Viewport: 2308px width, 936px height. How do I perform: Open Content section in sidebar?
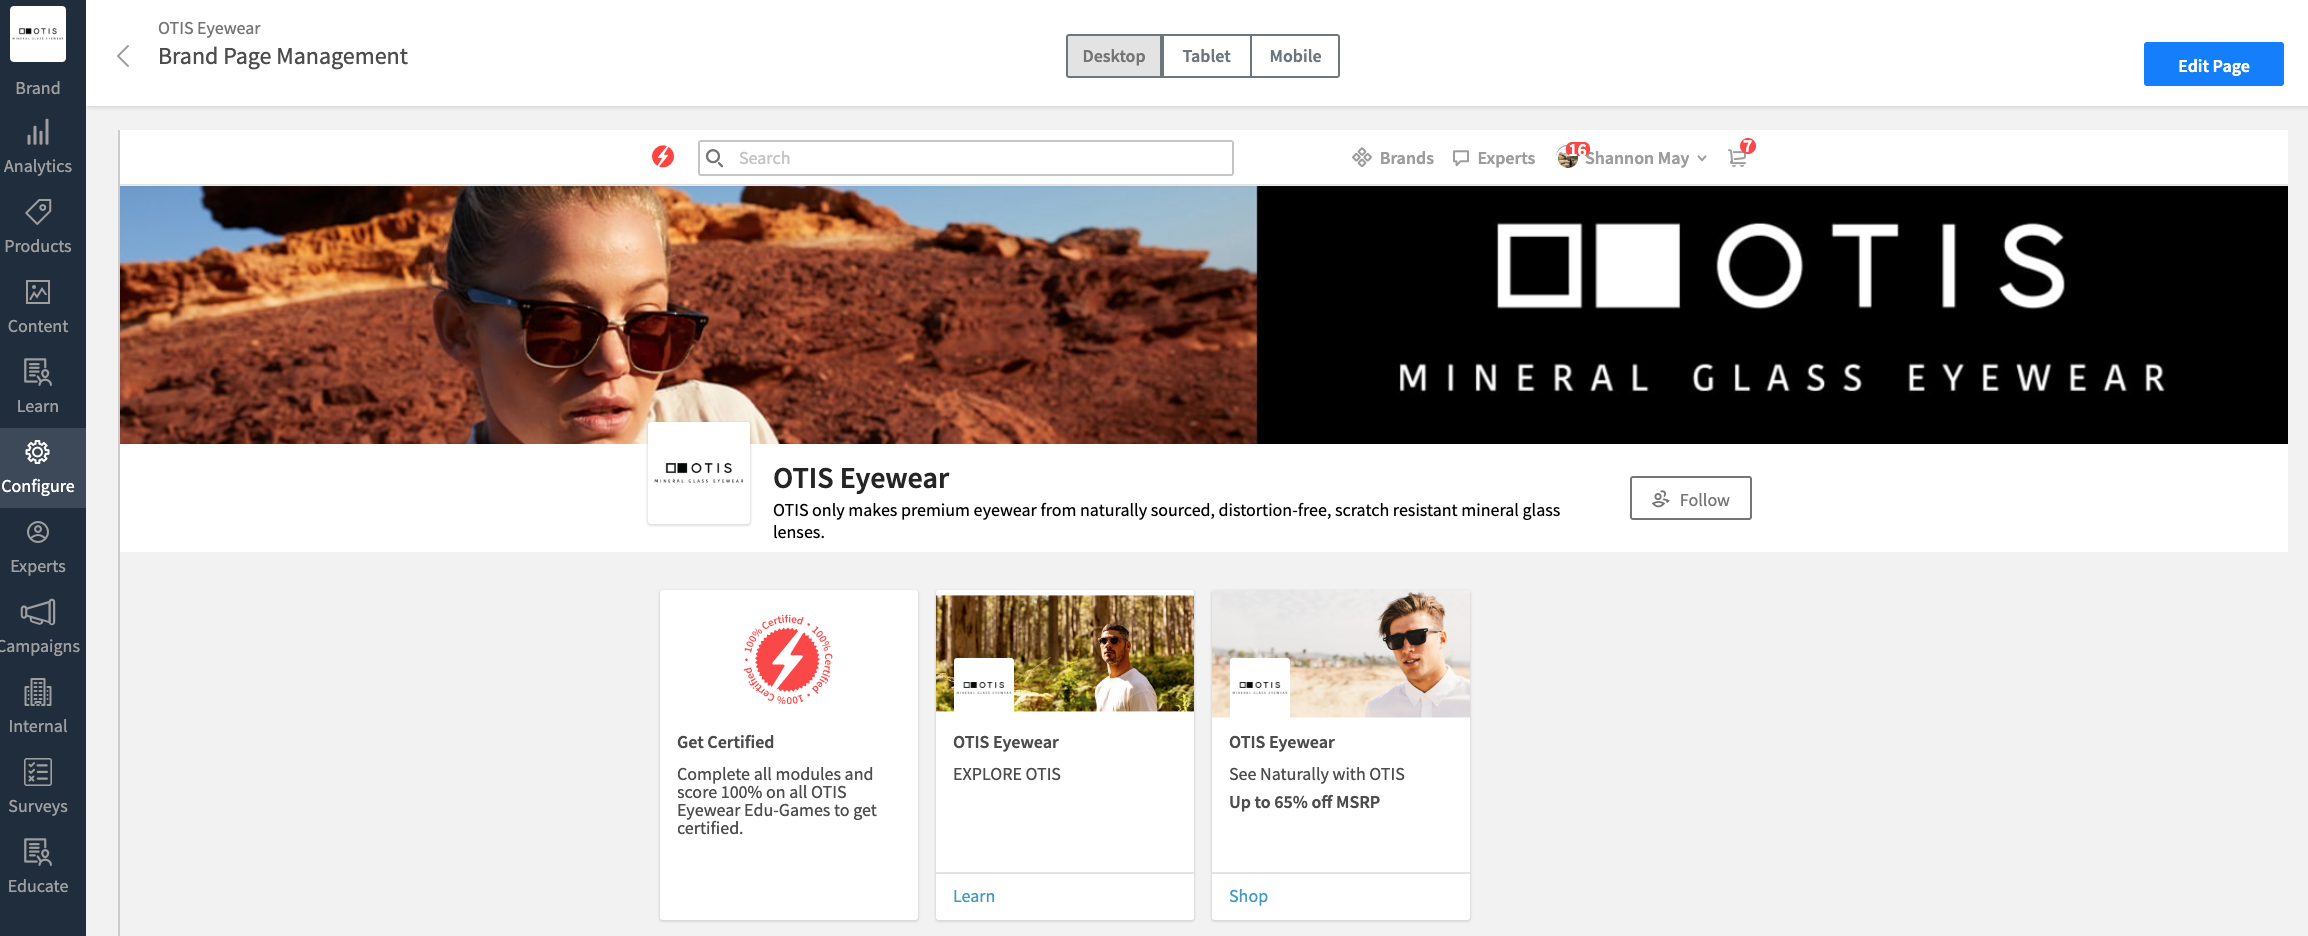[x=38, y=307]
